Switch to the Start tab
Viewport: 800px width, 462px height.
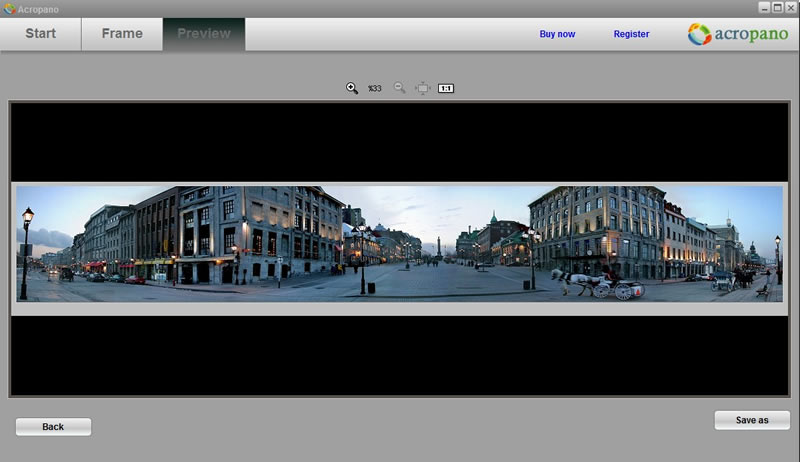click(x=40, y=34)
